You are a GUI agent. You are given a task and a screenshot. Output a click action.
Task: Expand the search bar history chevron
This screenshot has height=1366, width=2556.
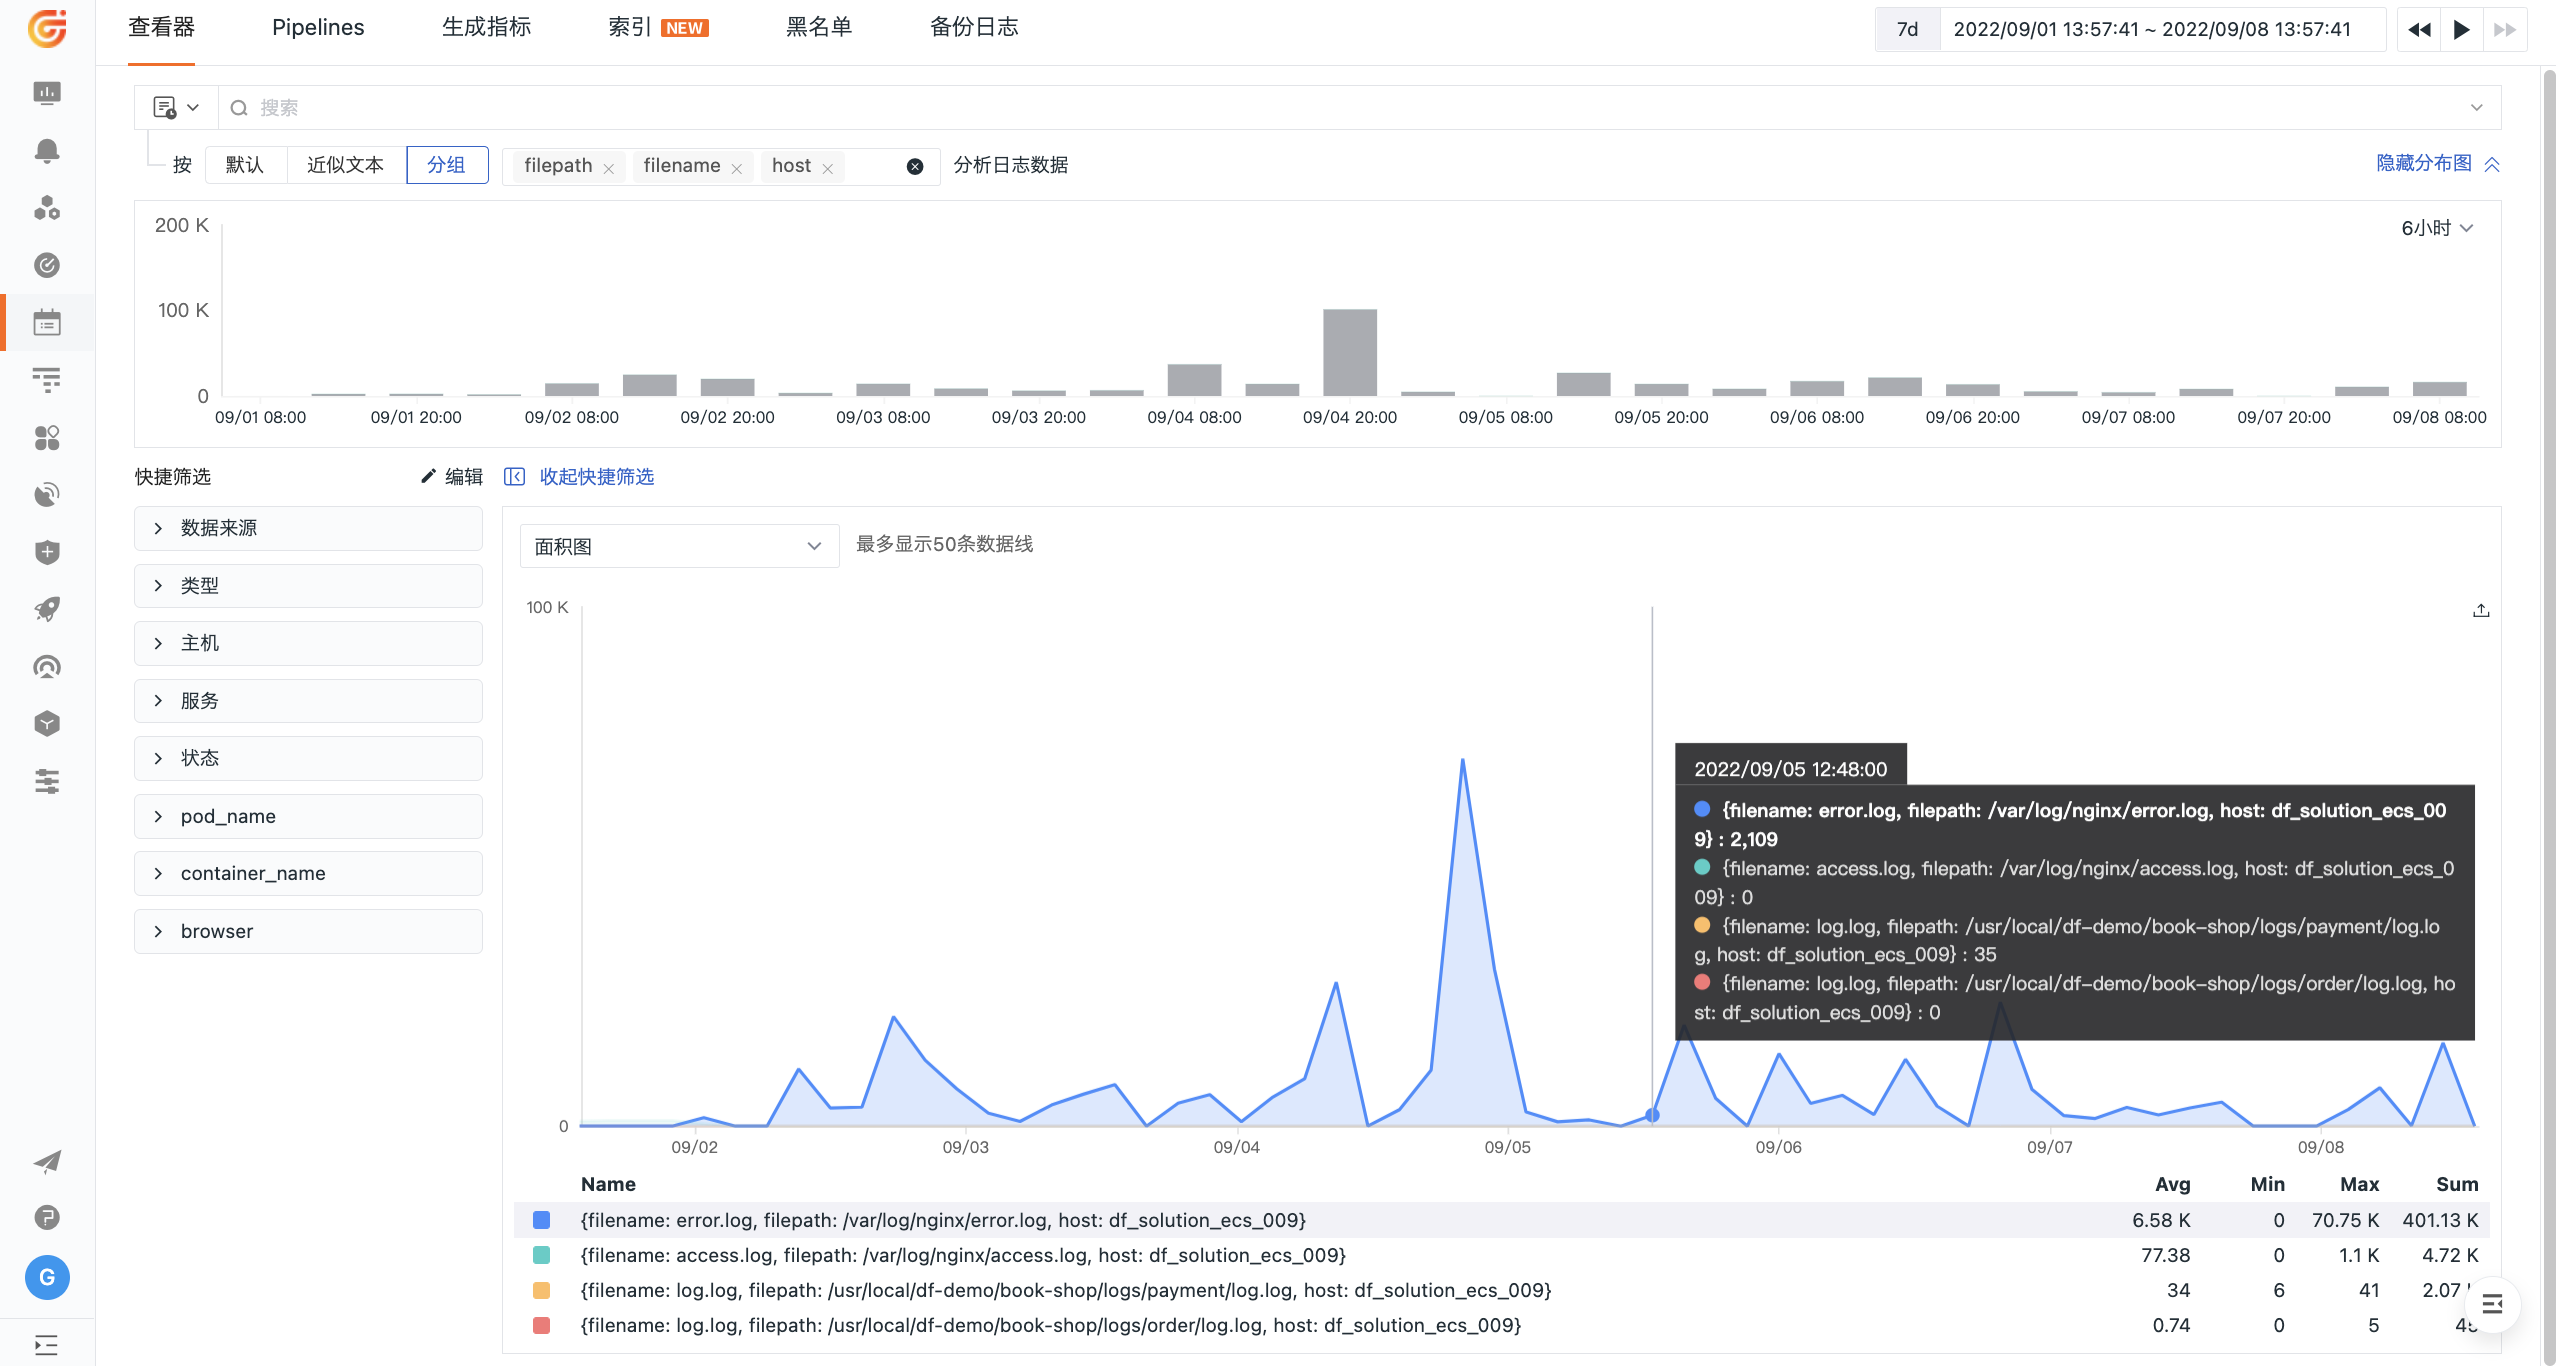point(2476,107)
